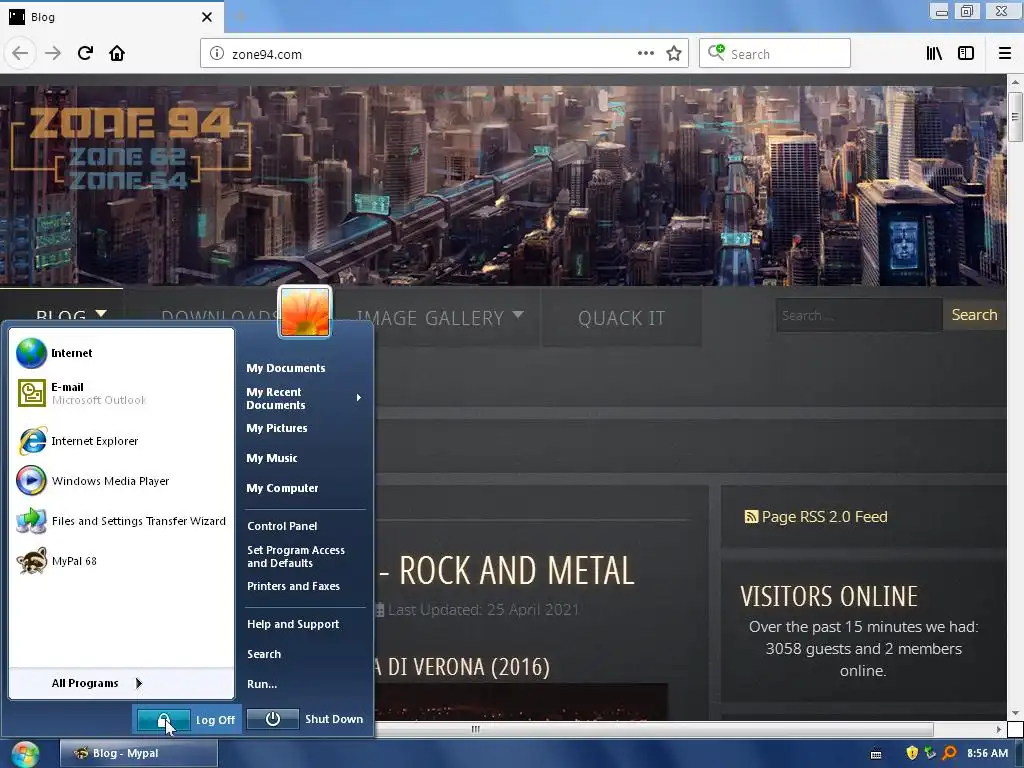Go back with the browser back arrow

(x=20, y=54)
